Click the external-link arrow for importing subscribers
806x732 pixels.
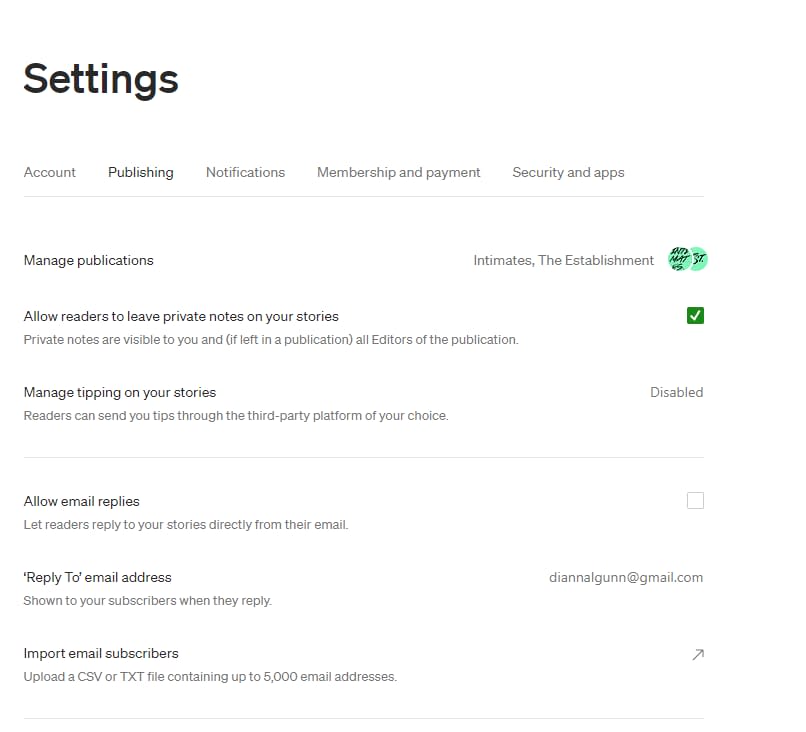[x=696, y=654]
